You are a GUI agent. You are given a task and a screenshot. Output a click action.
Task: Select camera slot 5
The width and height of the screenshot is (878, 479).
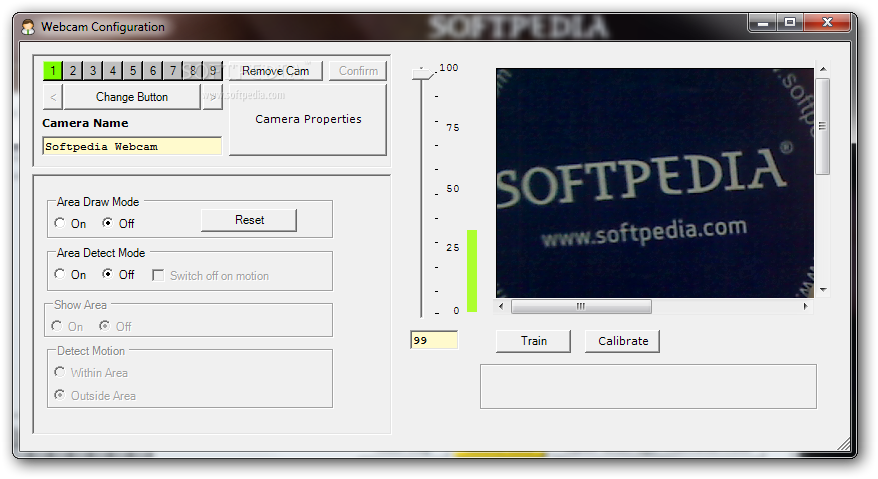click(x=133, y=71)
